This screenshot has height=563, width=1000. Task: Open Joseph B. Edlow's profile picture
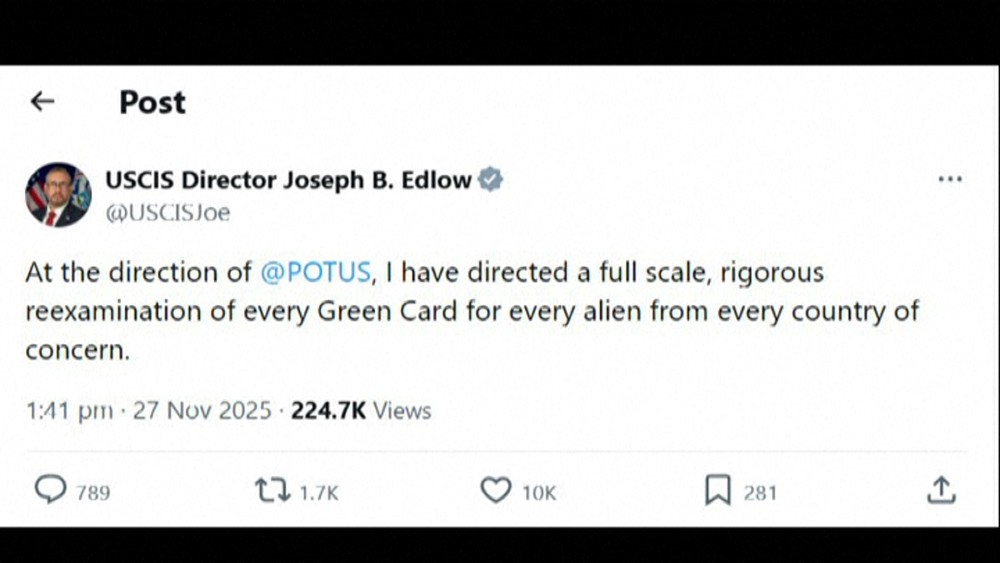(57, 194)
